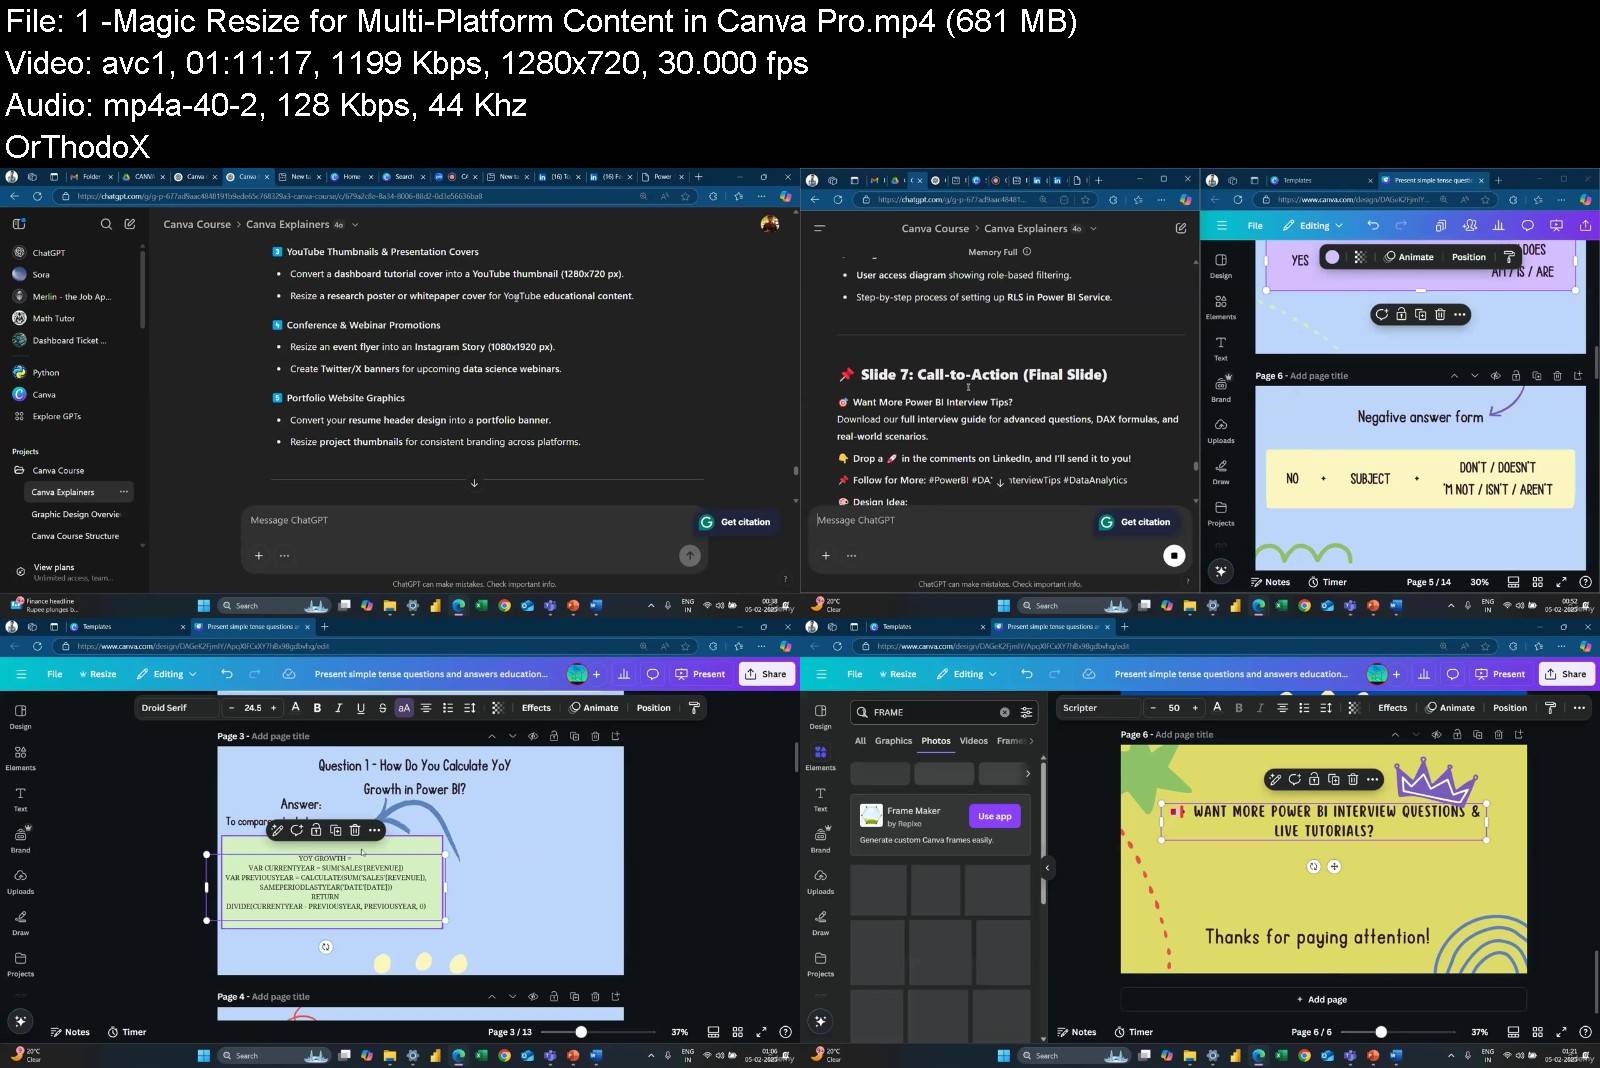This screenshot has height=1068, width=1600.
Task: Open options menu for Canva Explainers sidebar chat
Action: click(123, 492)
